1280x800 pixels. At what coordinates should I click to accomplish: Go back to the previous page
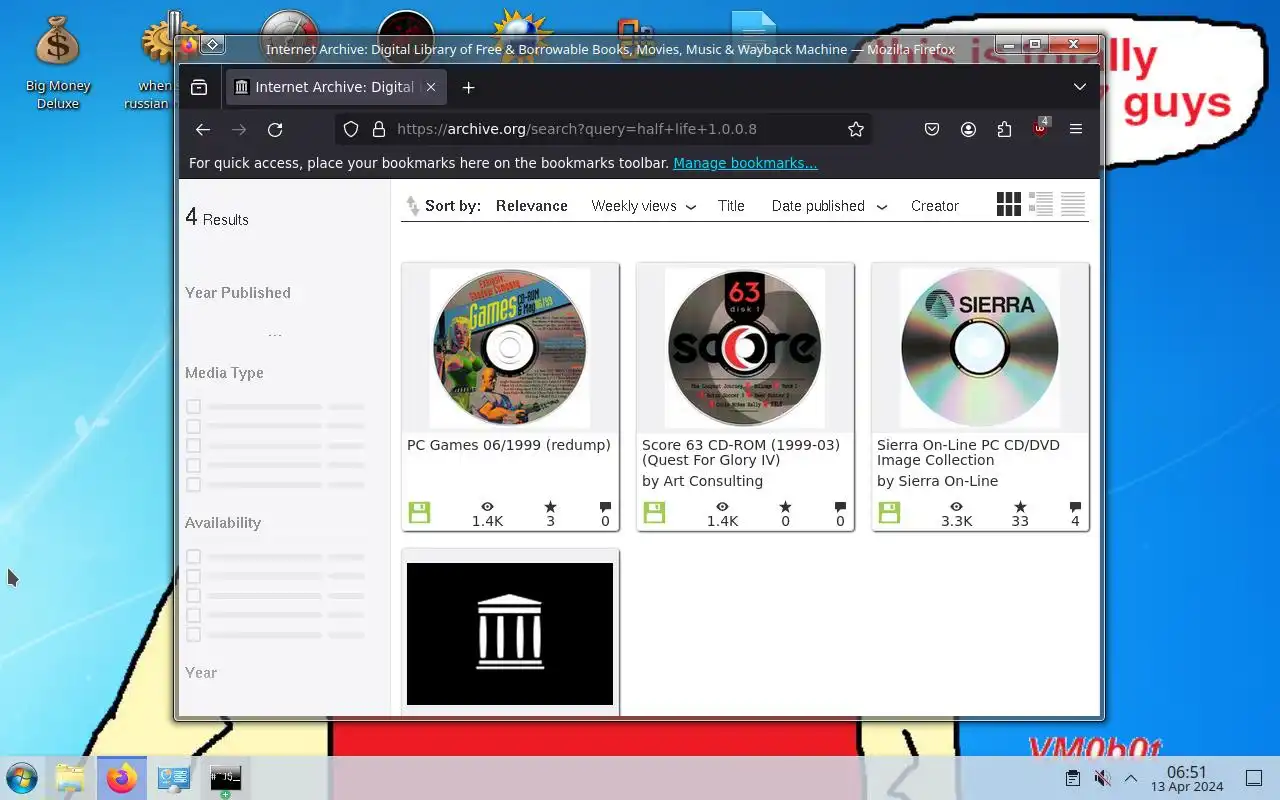(x=203, y=129)
